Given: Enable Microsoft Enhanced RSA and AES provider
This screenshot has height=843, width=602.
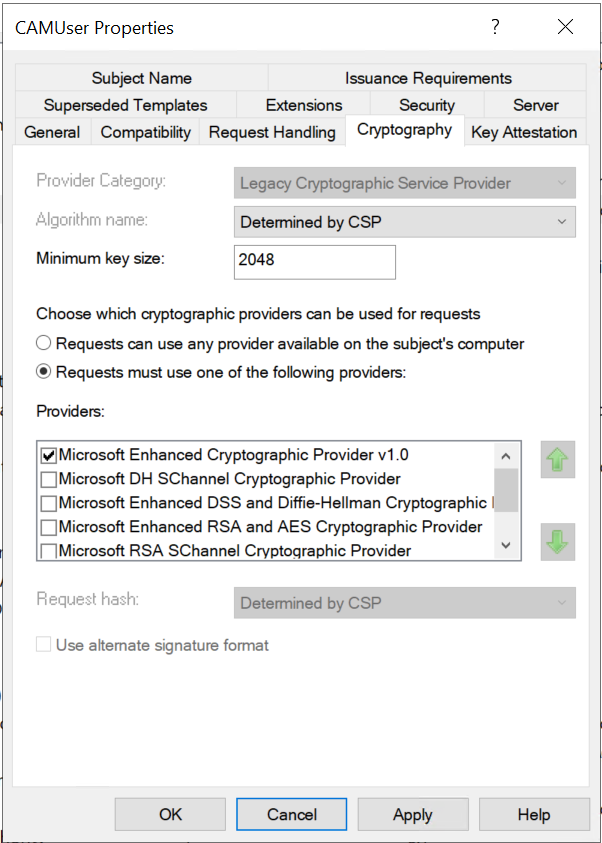Looking at the screenshot, I should [x=48, y=527].
